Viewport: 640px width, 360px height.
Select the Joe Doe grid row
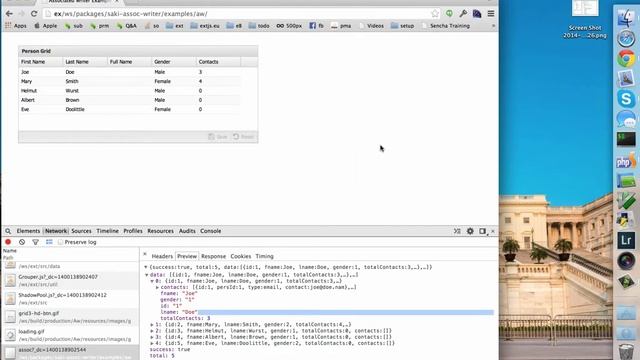tap(130, 72)
